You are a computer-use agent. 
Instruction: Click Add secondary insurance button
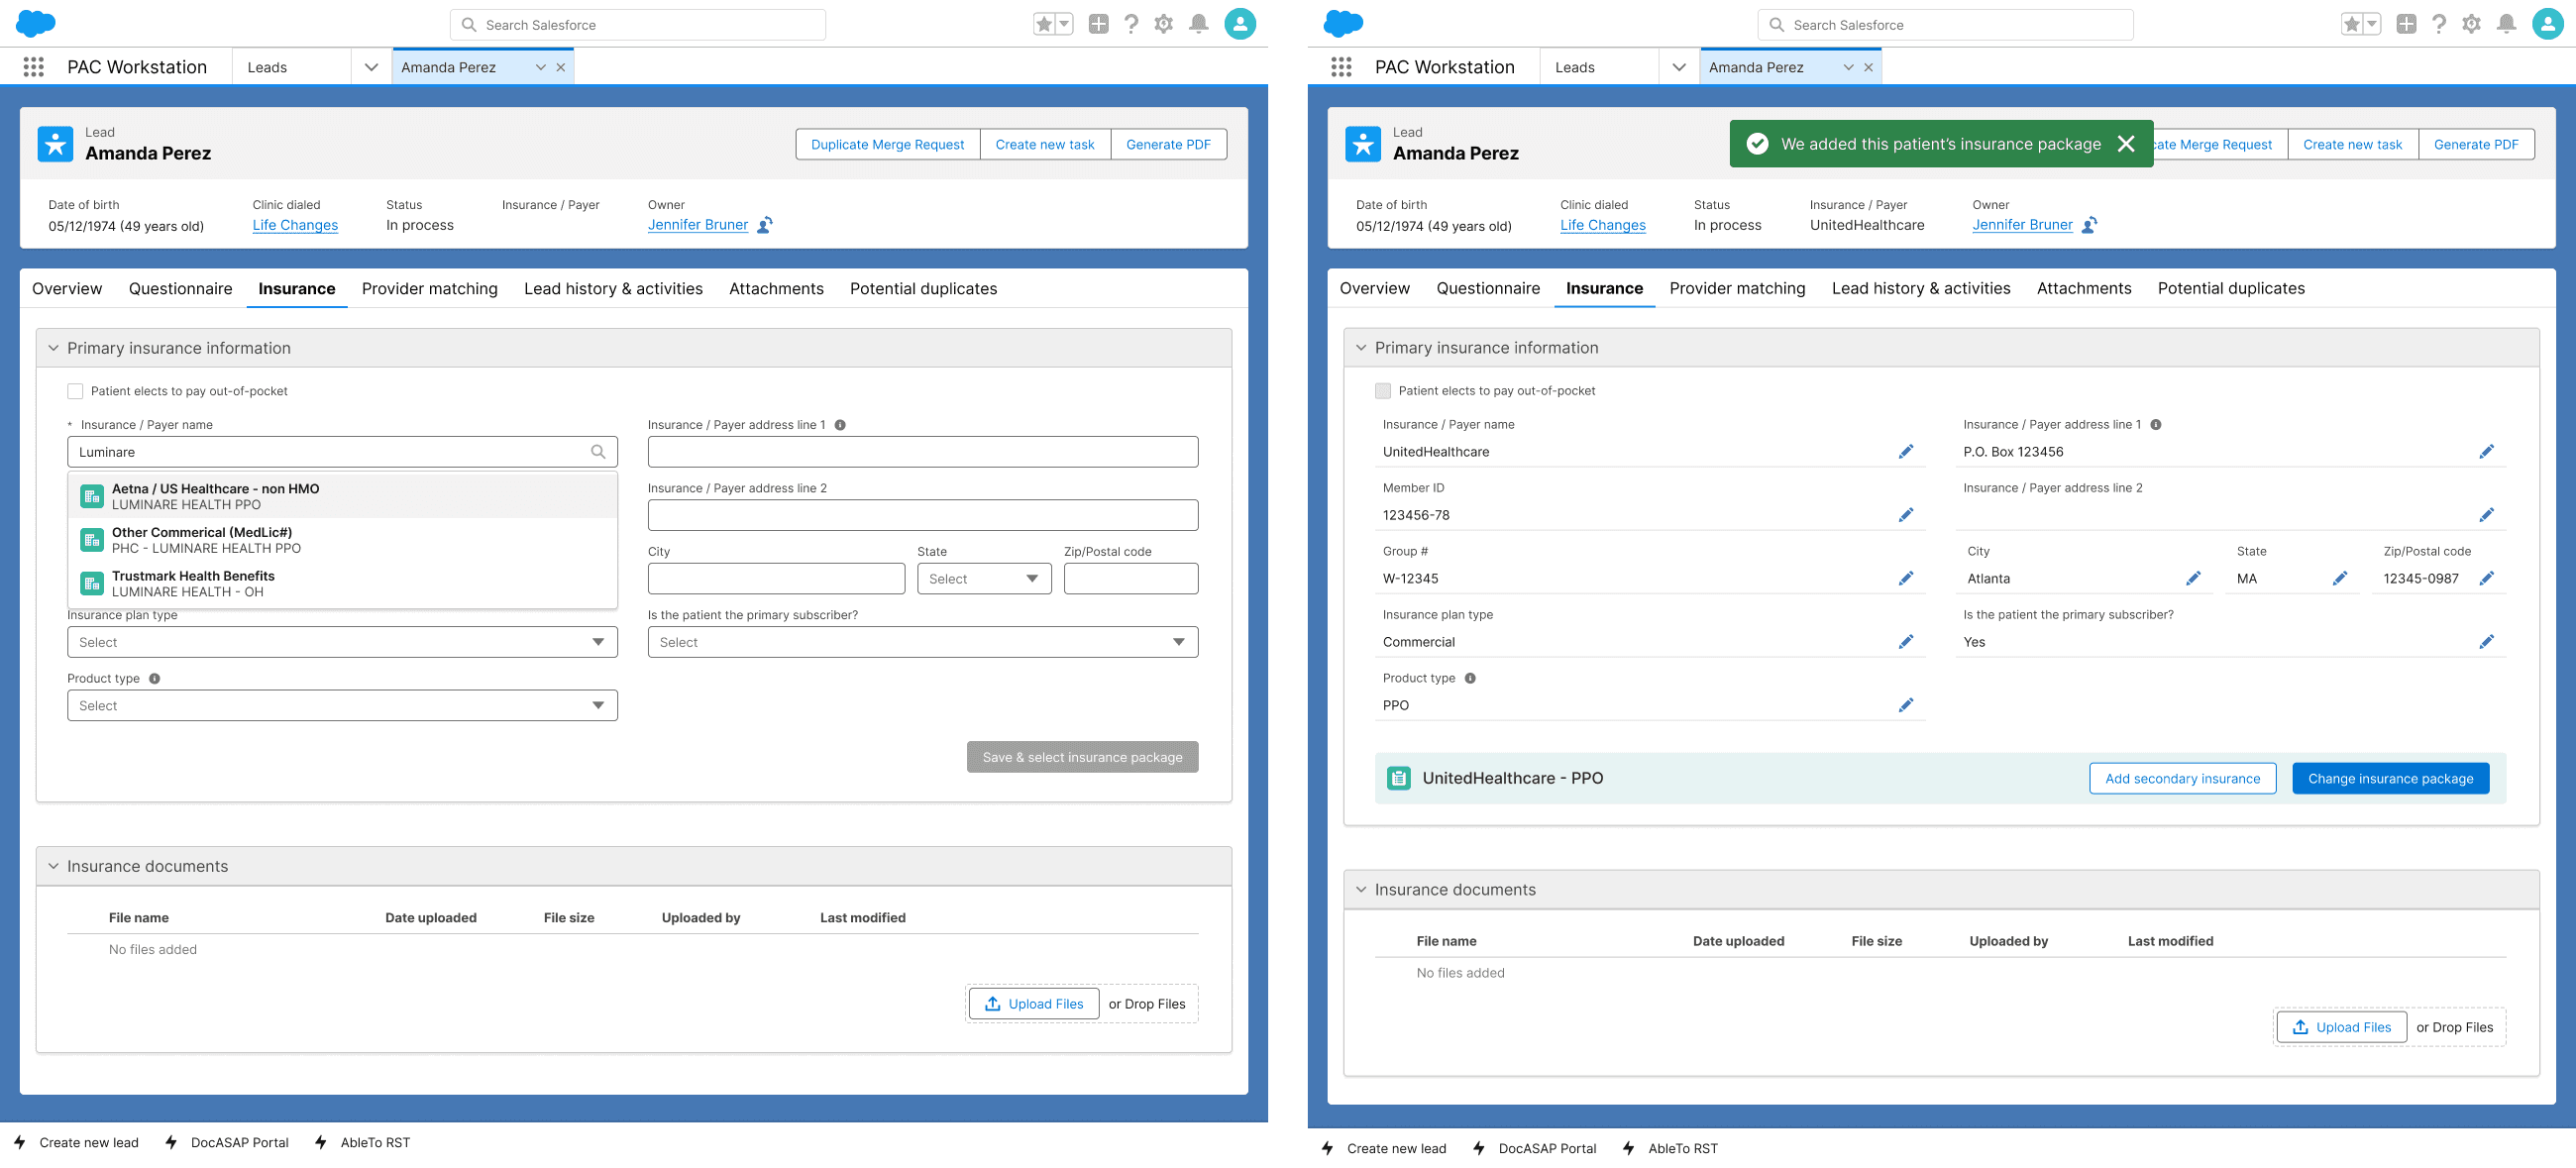[x=2182, y=779]
